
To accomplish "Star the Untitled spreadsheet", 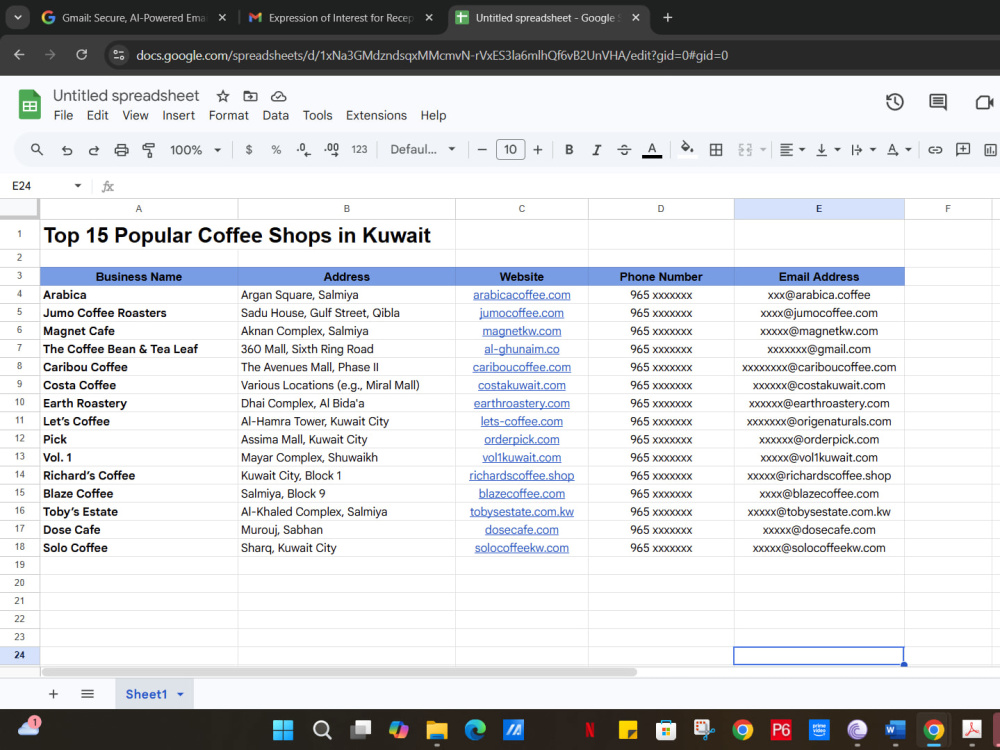I will tap(223, 96).
